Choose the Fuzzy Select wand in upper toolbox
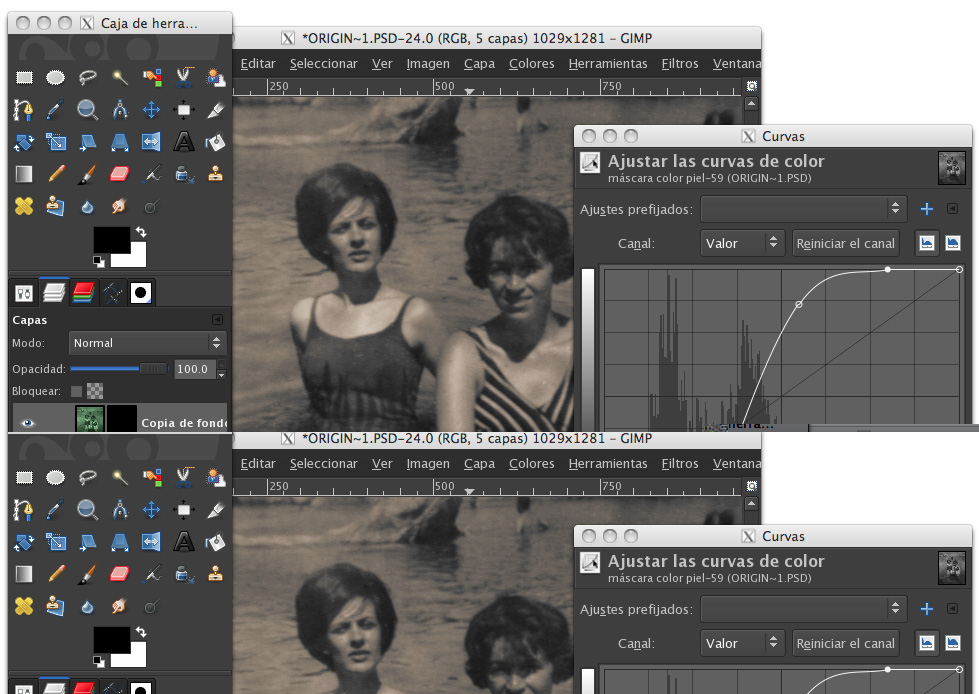 coord(120,77)
